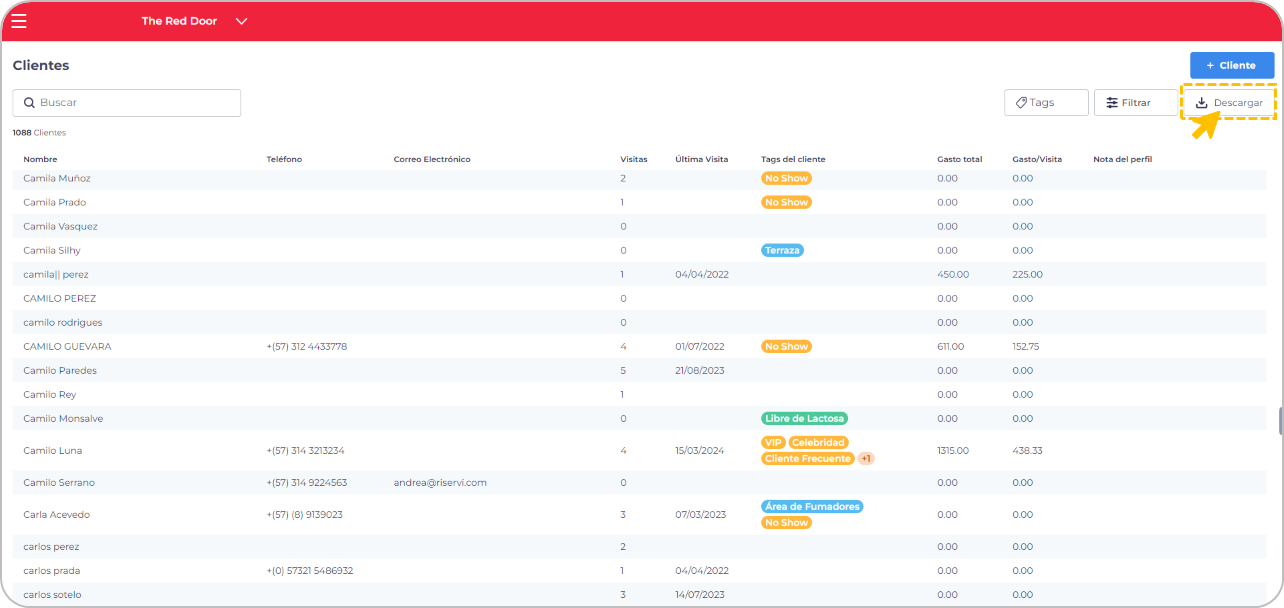Click the Celebridad tag
The image size is (1284, 608).
point(818,442)
